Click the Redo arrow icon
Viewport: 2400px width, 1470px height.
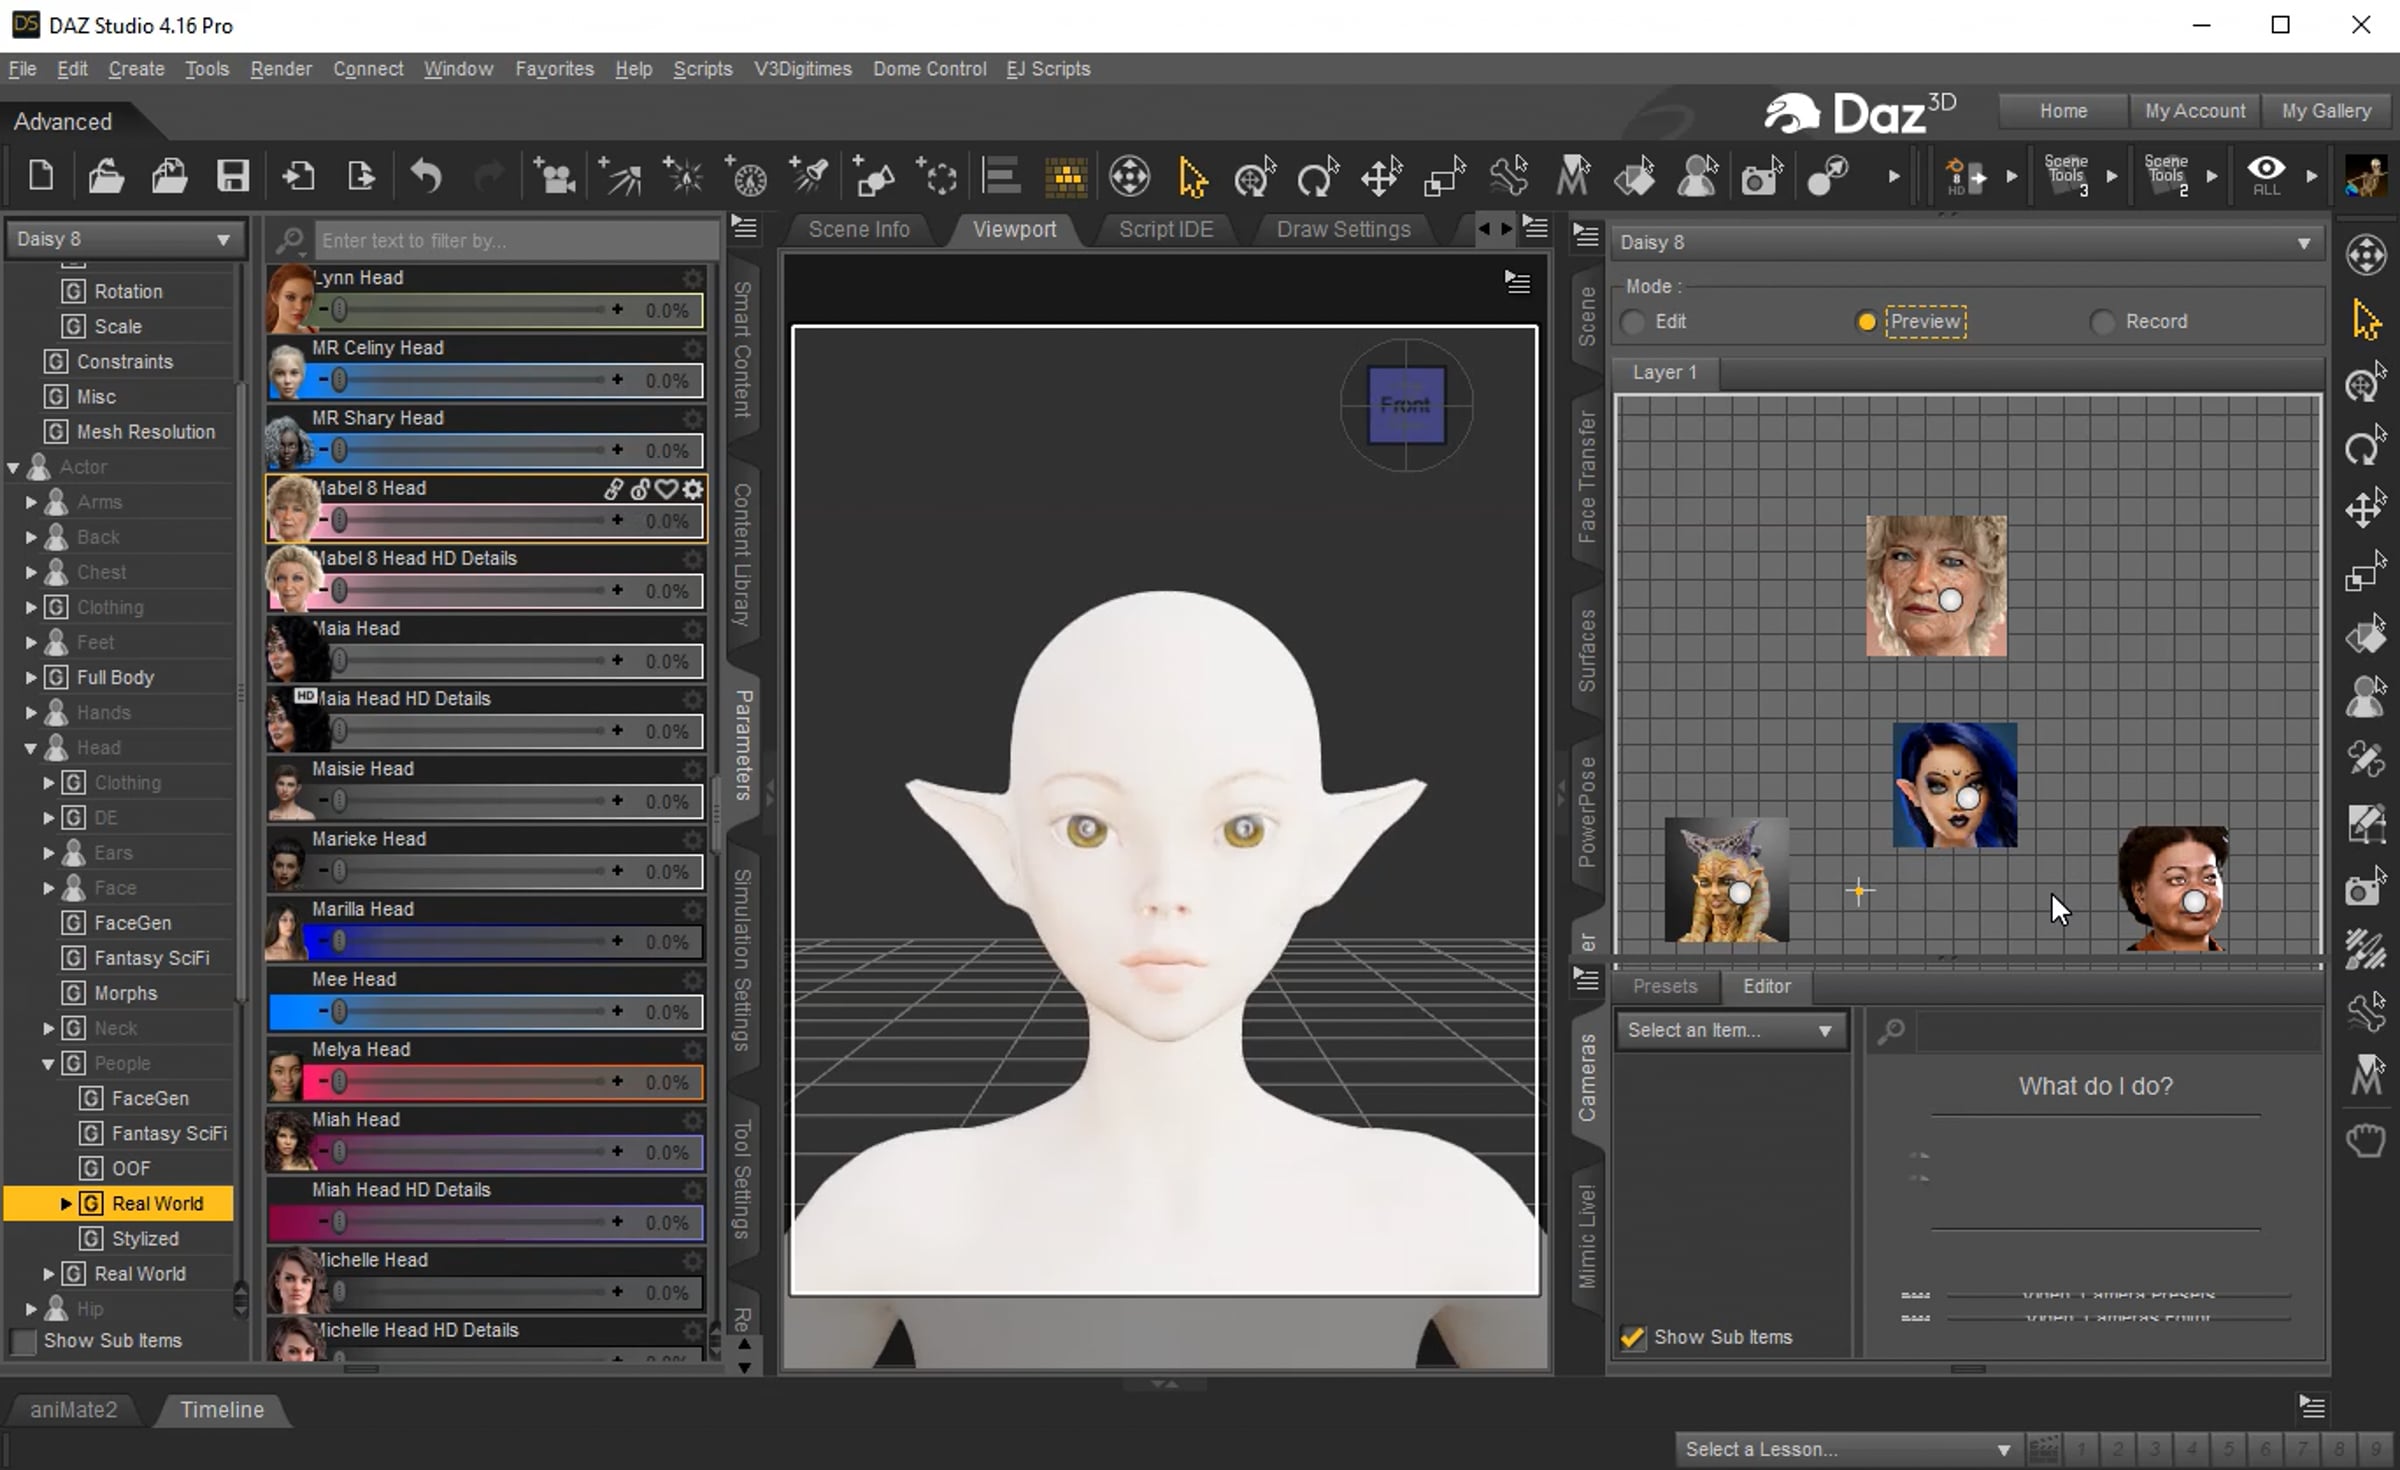pyautogui.click(x=489, y=177)
